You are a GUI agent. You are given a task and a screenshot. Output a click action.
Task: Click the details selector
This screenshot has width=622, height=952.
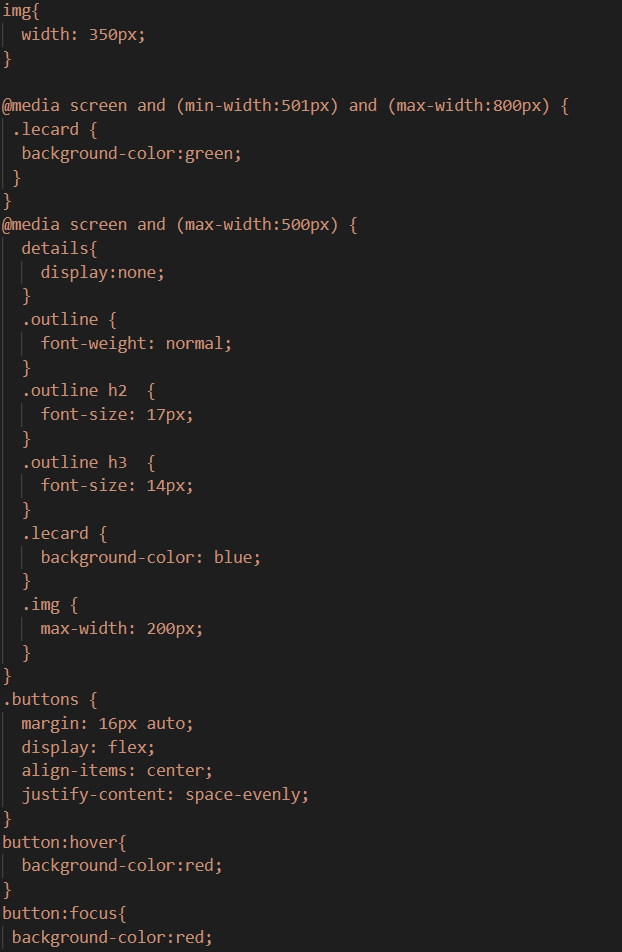point(59,248)
